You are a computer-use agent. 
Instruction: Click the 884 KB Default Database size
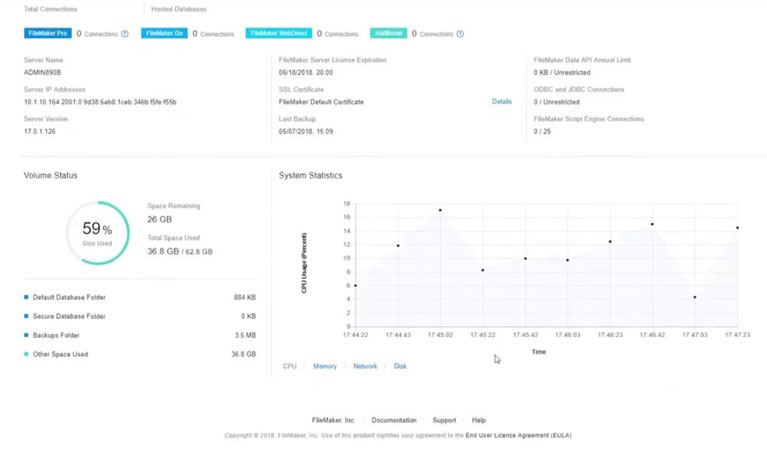(245, 297)
